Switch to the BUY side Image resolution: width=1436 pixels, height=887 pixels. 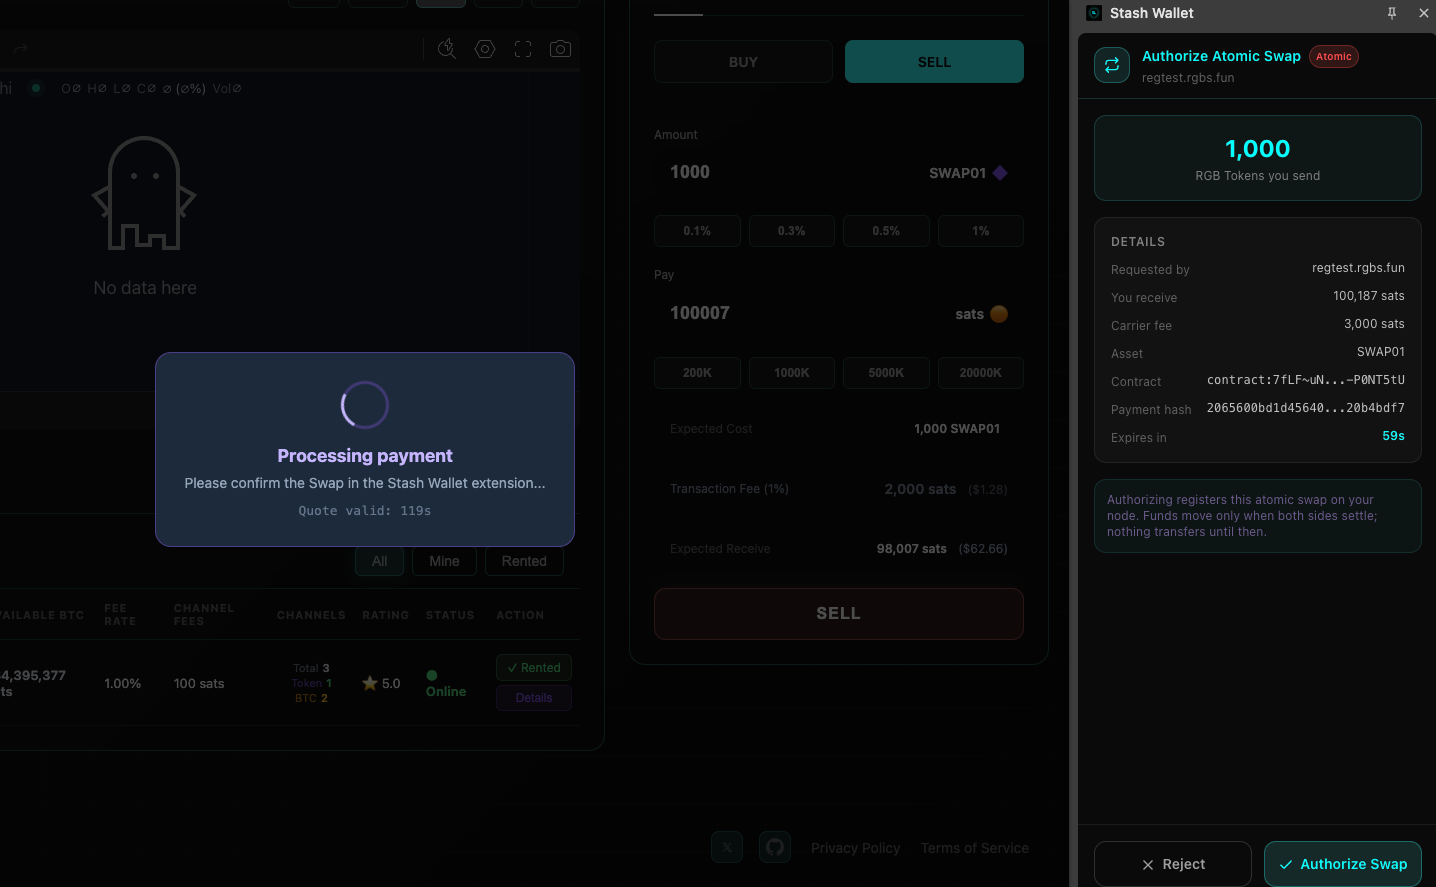click(743, 62)
